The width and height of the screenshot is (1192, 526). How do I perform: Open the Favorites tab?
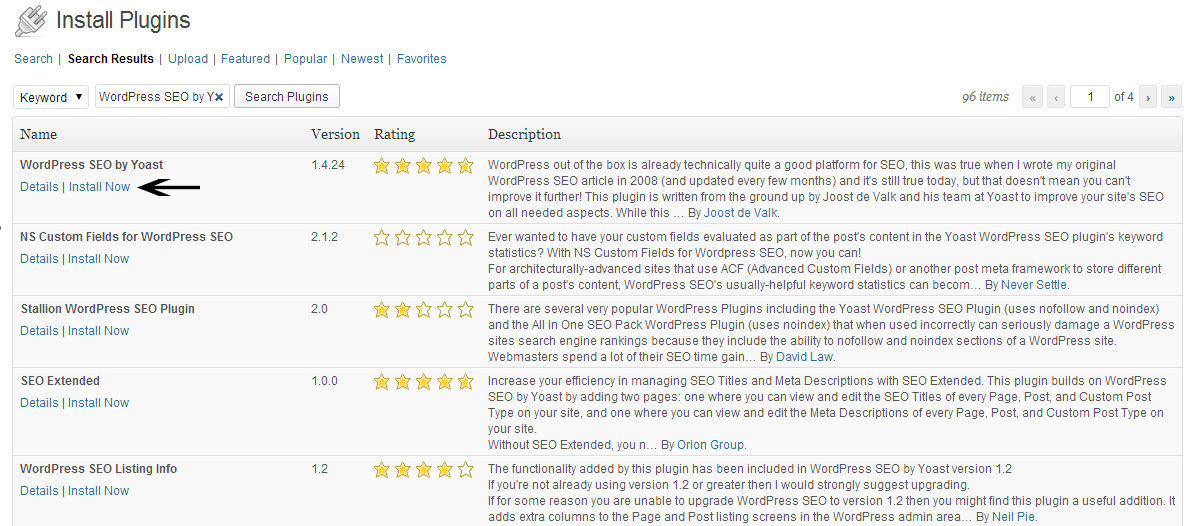pos(421,59)
